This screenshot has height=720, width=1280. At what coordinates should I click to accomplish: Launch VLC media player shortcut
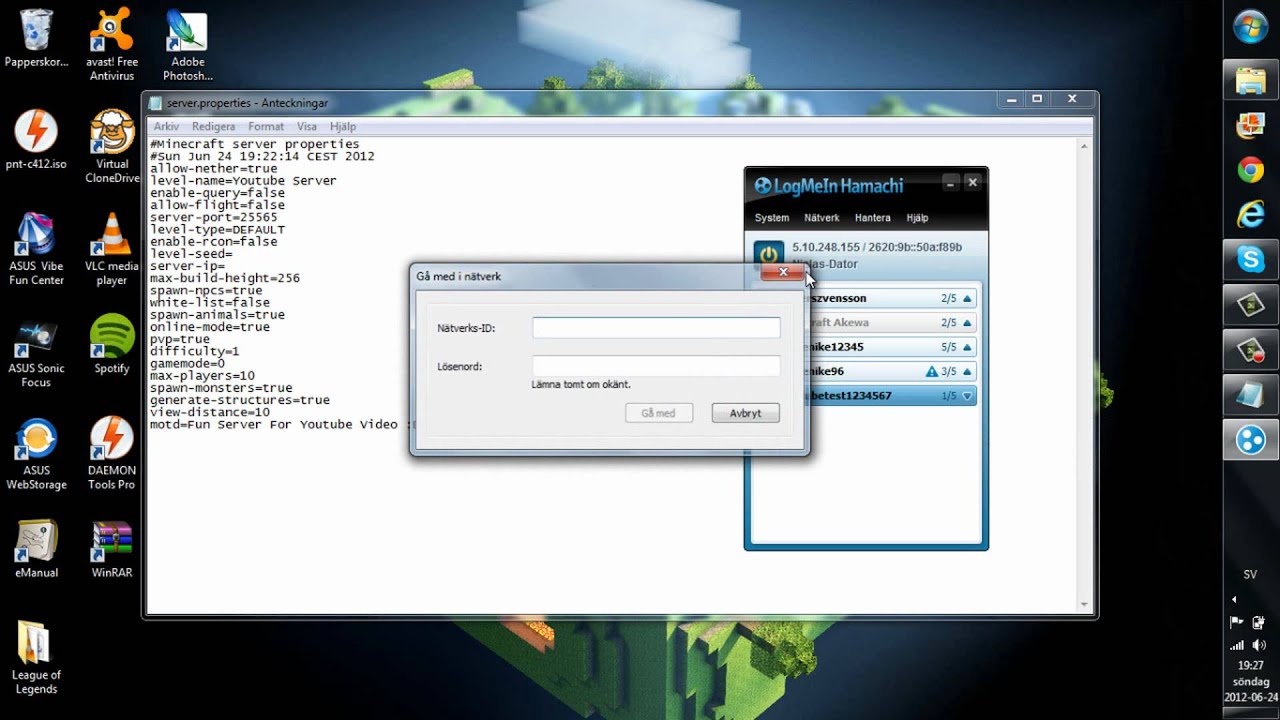pyautogui.click(x=112, y=248)
